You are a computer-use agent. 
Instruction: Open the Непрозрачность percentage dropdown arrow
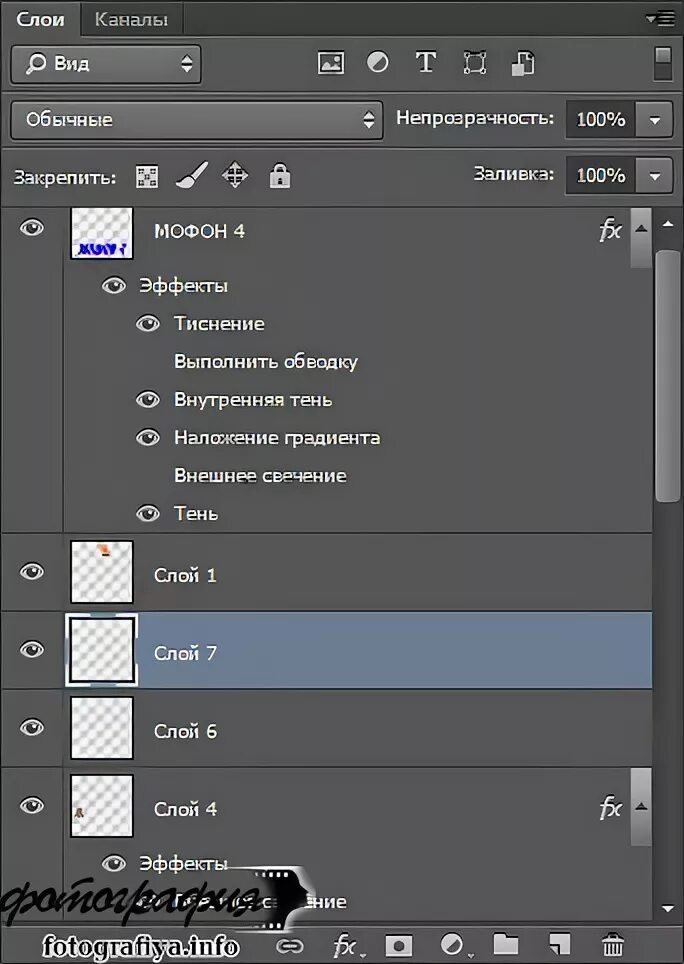pyautogui.click(x=655, y=120)
